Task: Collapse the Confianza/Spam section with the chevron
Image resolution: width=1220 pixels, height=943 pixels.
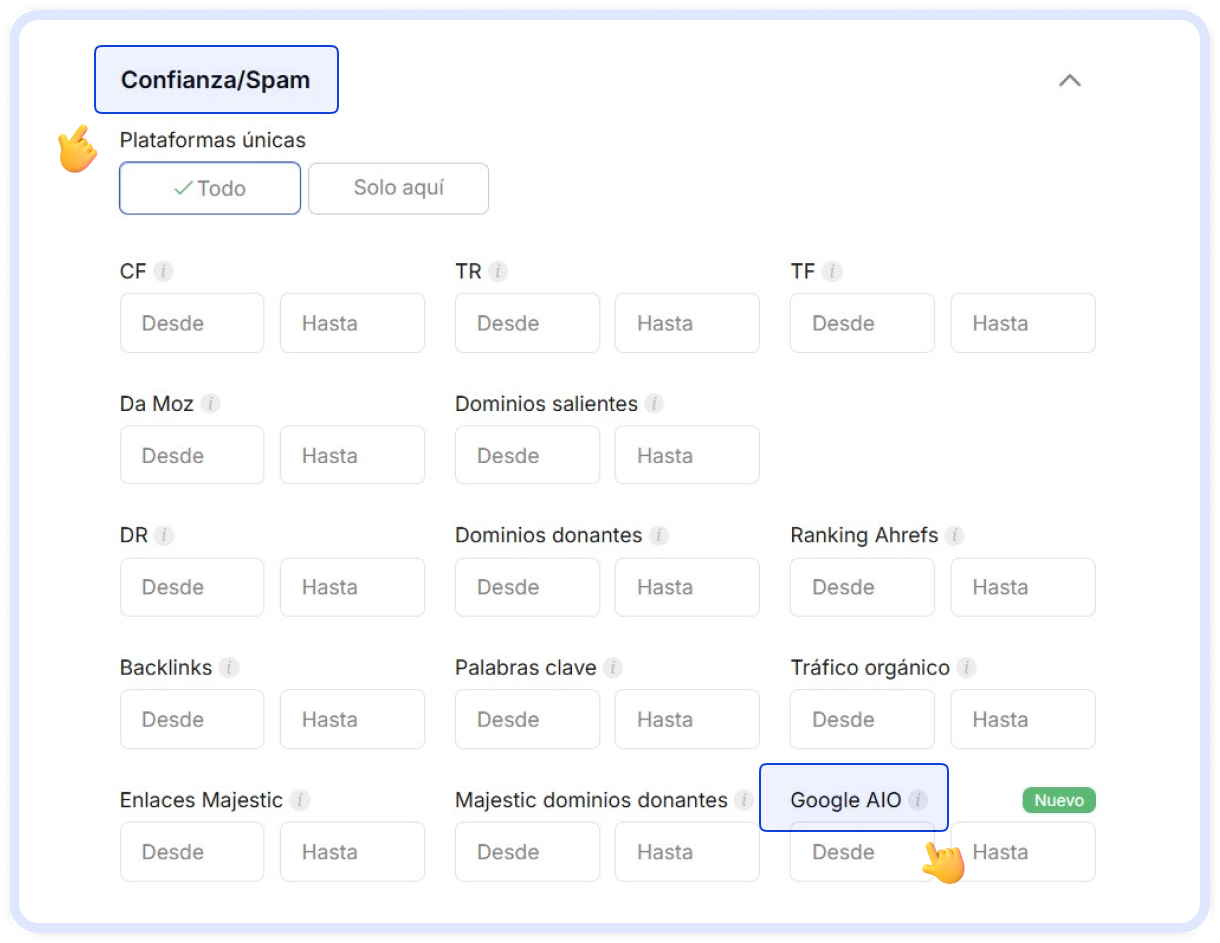Action: pyautogui.click(x=1070, y=81)
